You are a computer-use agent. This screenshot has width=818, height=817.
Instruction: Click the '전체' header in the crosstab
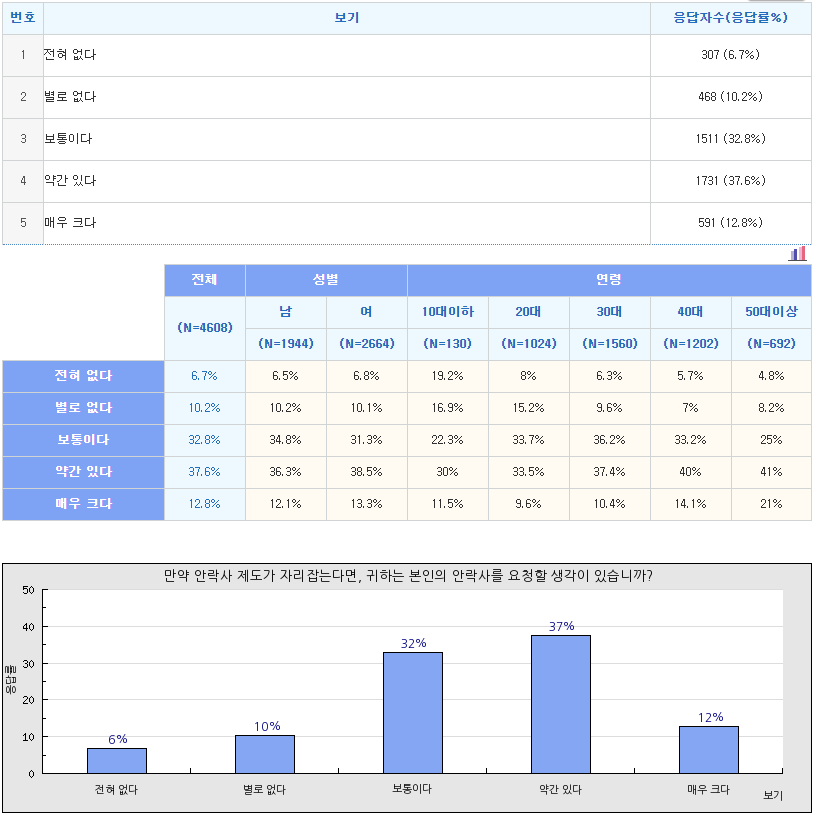click(x=204, y=280)
